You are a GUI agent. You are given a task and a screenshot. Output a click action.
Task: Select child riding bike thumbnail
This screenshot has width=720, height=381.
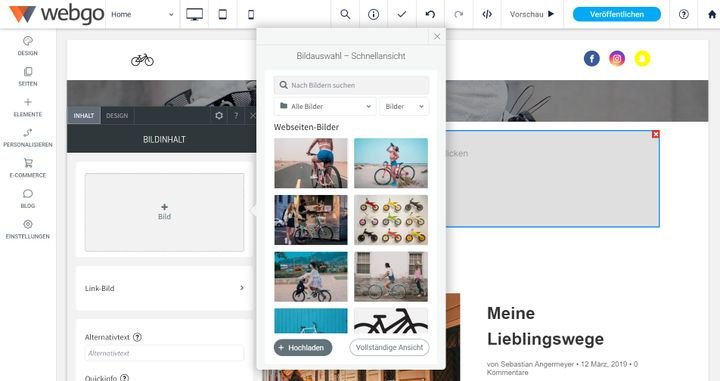coord(311,276)
